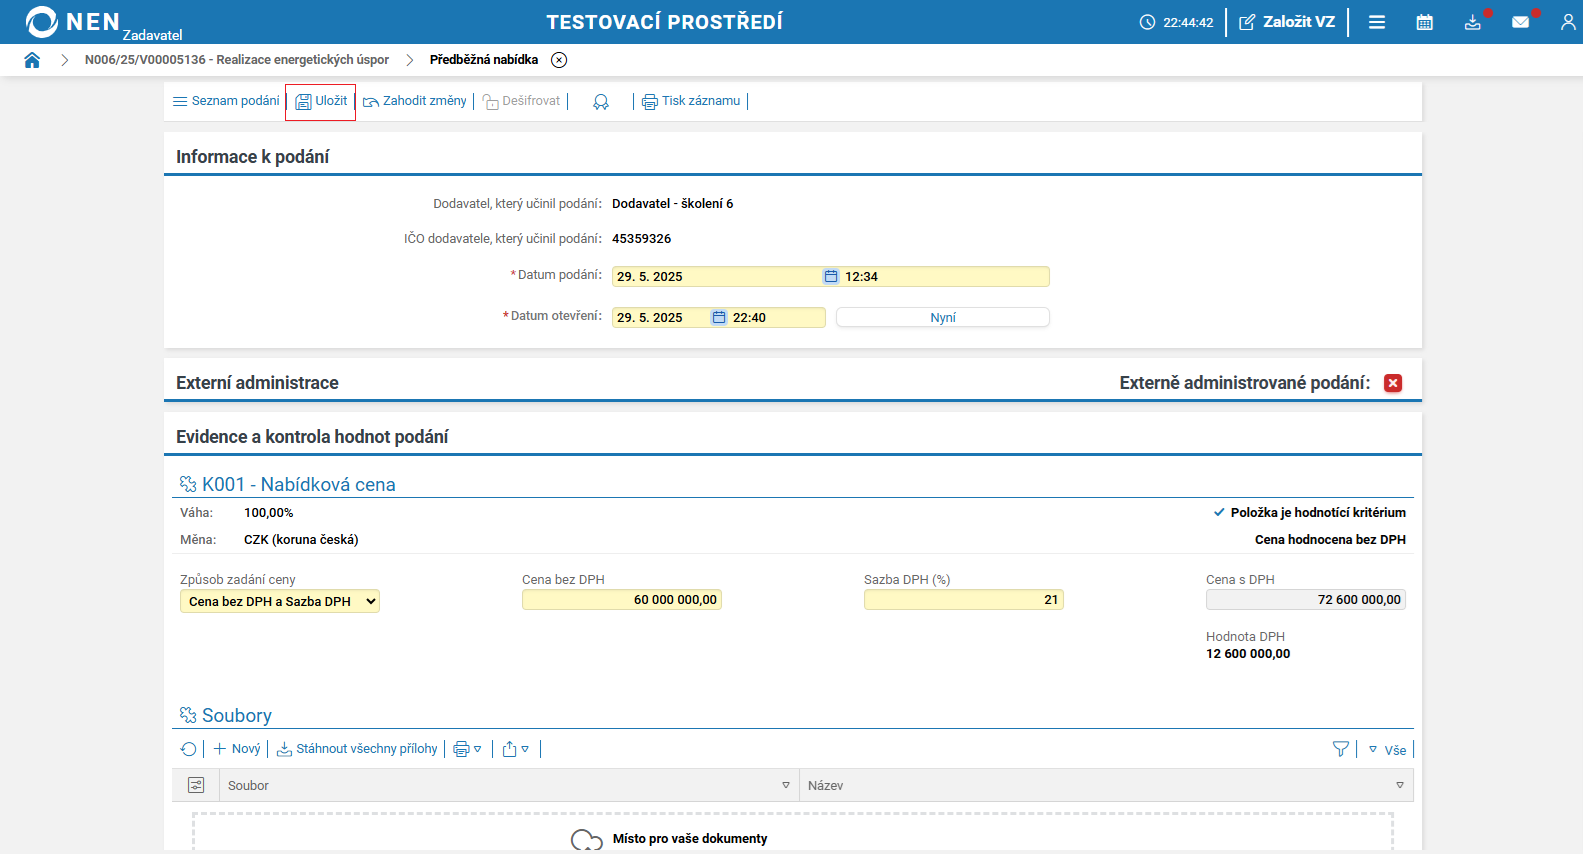Click the headset support icon in toolbar
The width and height of the screenshot is (1583, 854).
coord(600,102)
